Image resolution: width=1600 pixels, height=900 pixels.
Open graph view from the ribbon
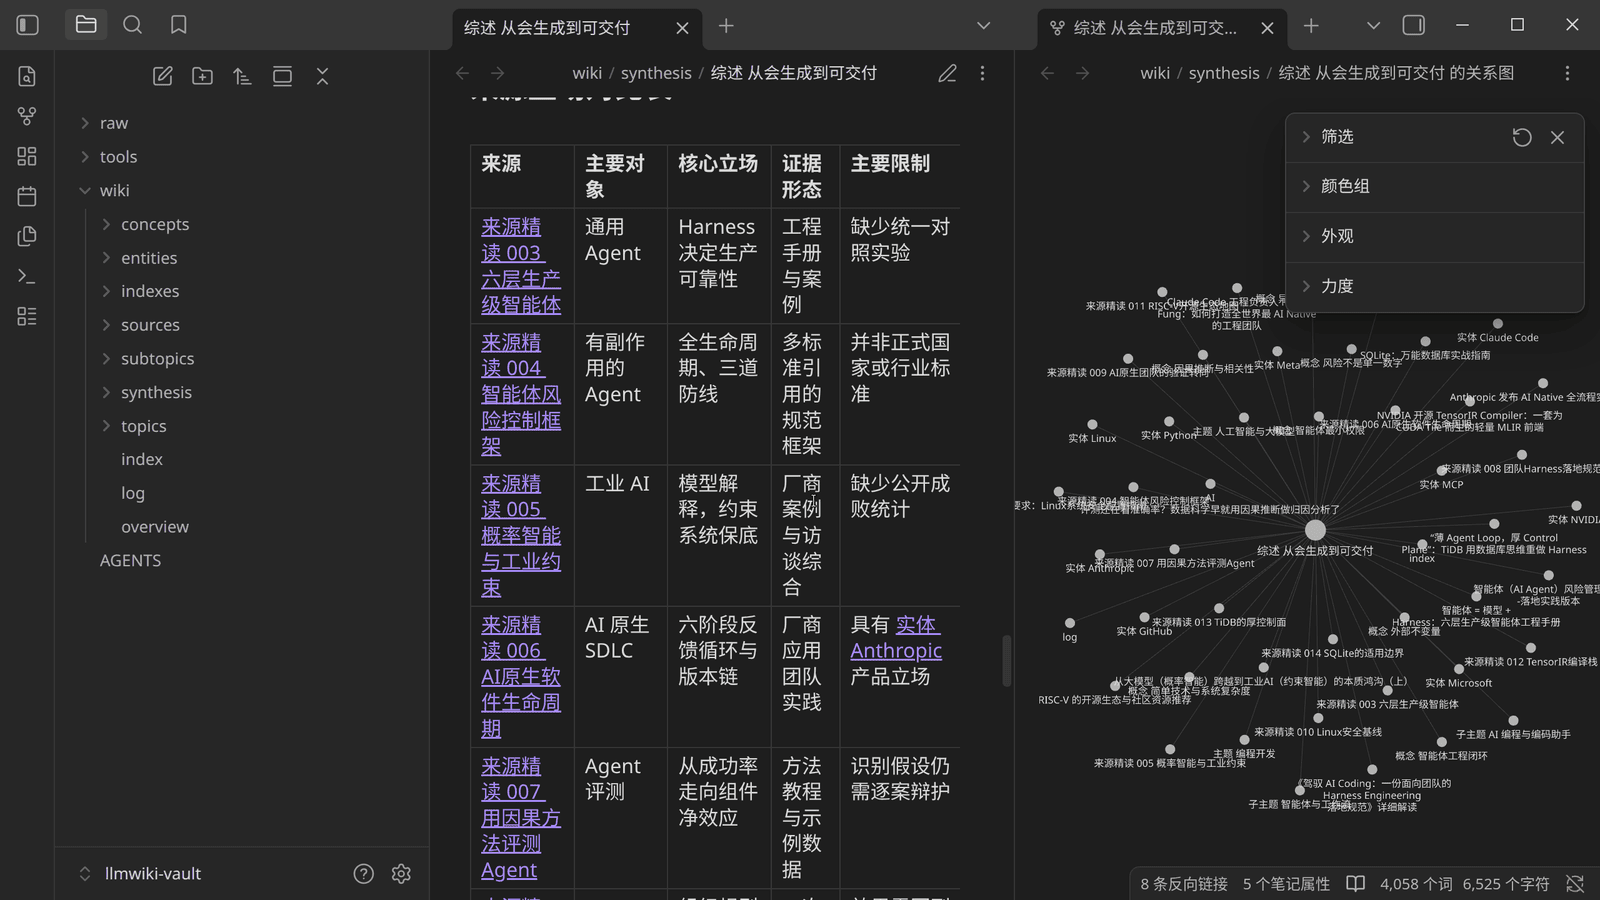point(27,116)
